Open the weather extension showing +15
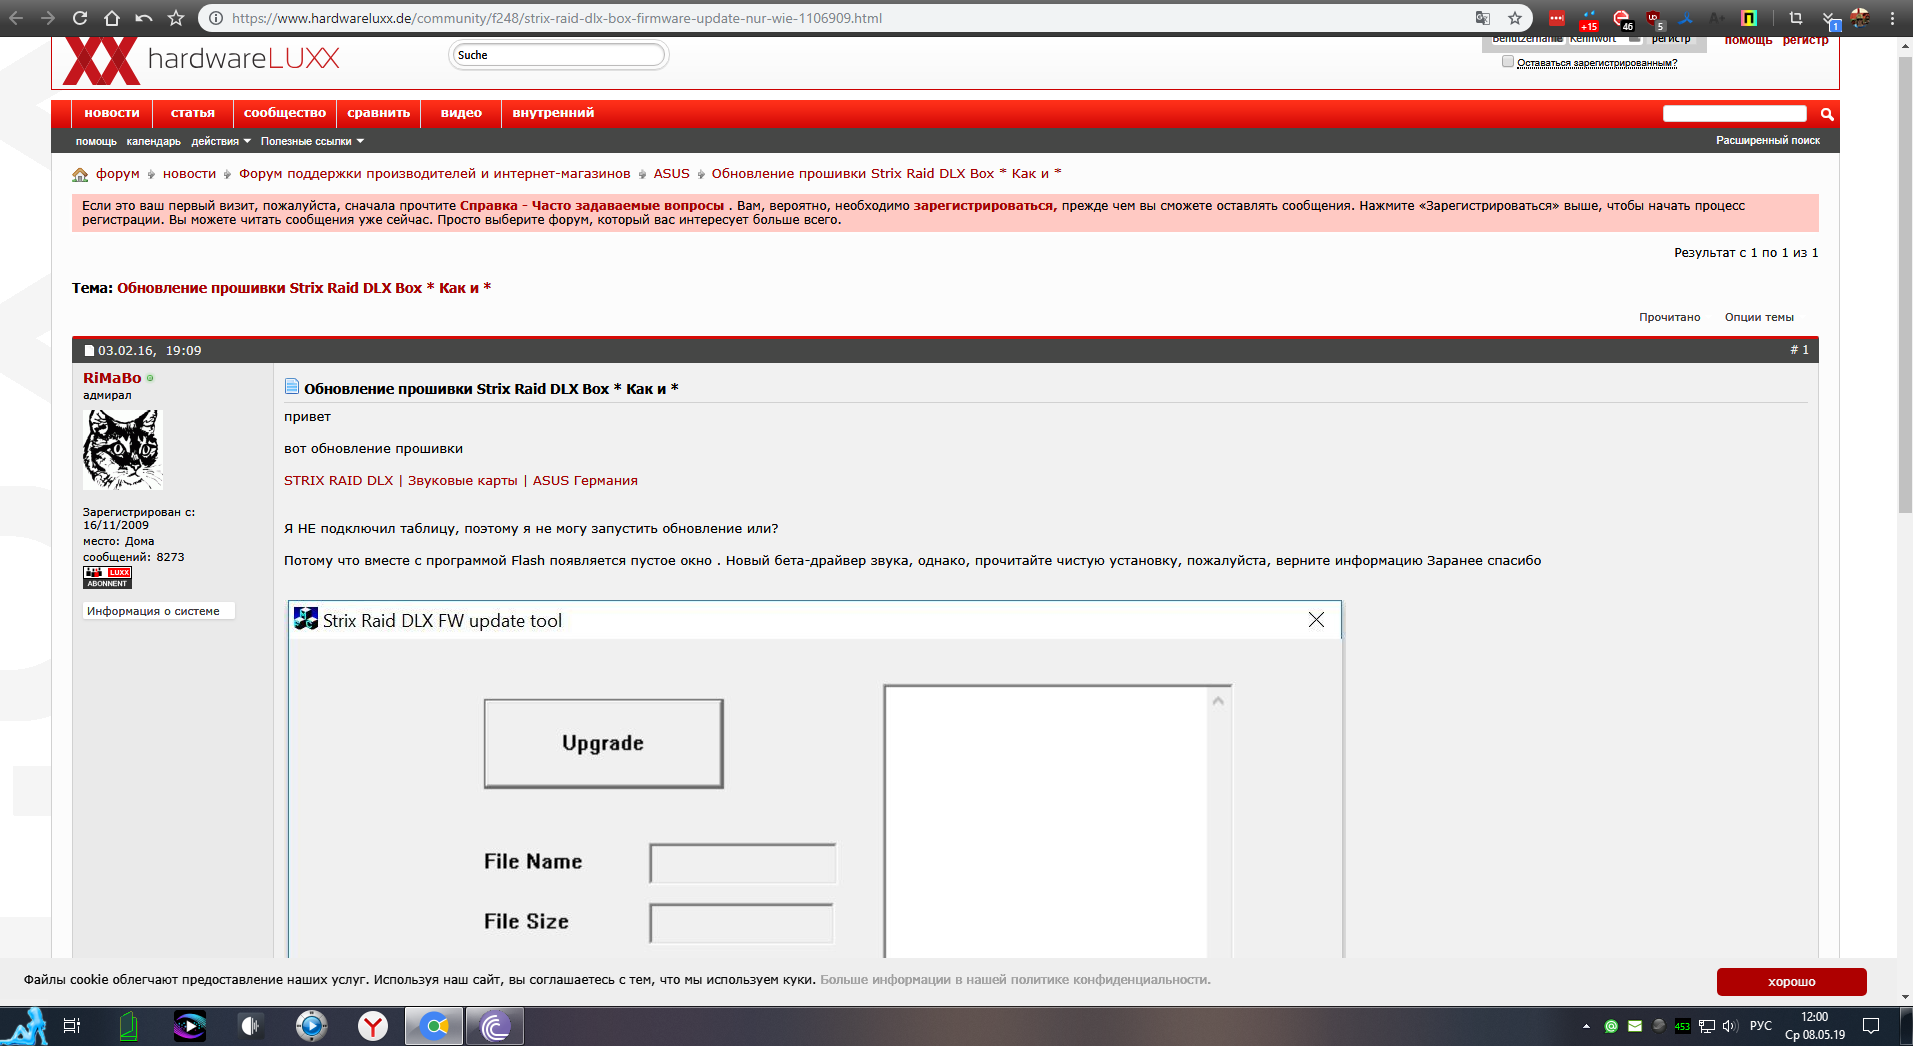This screenshot has height=1046, width=1913. 1589,19
